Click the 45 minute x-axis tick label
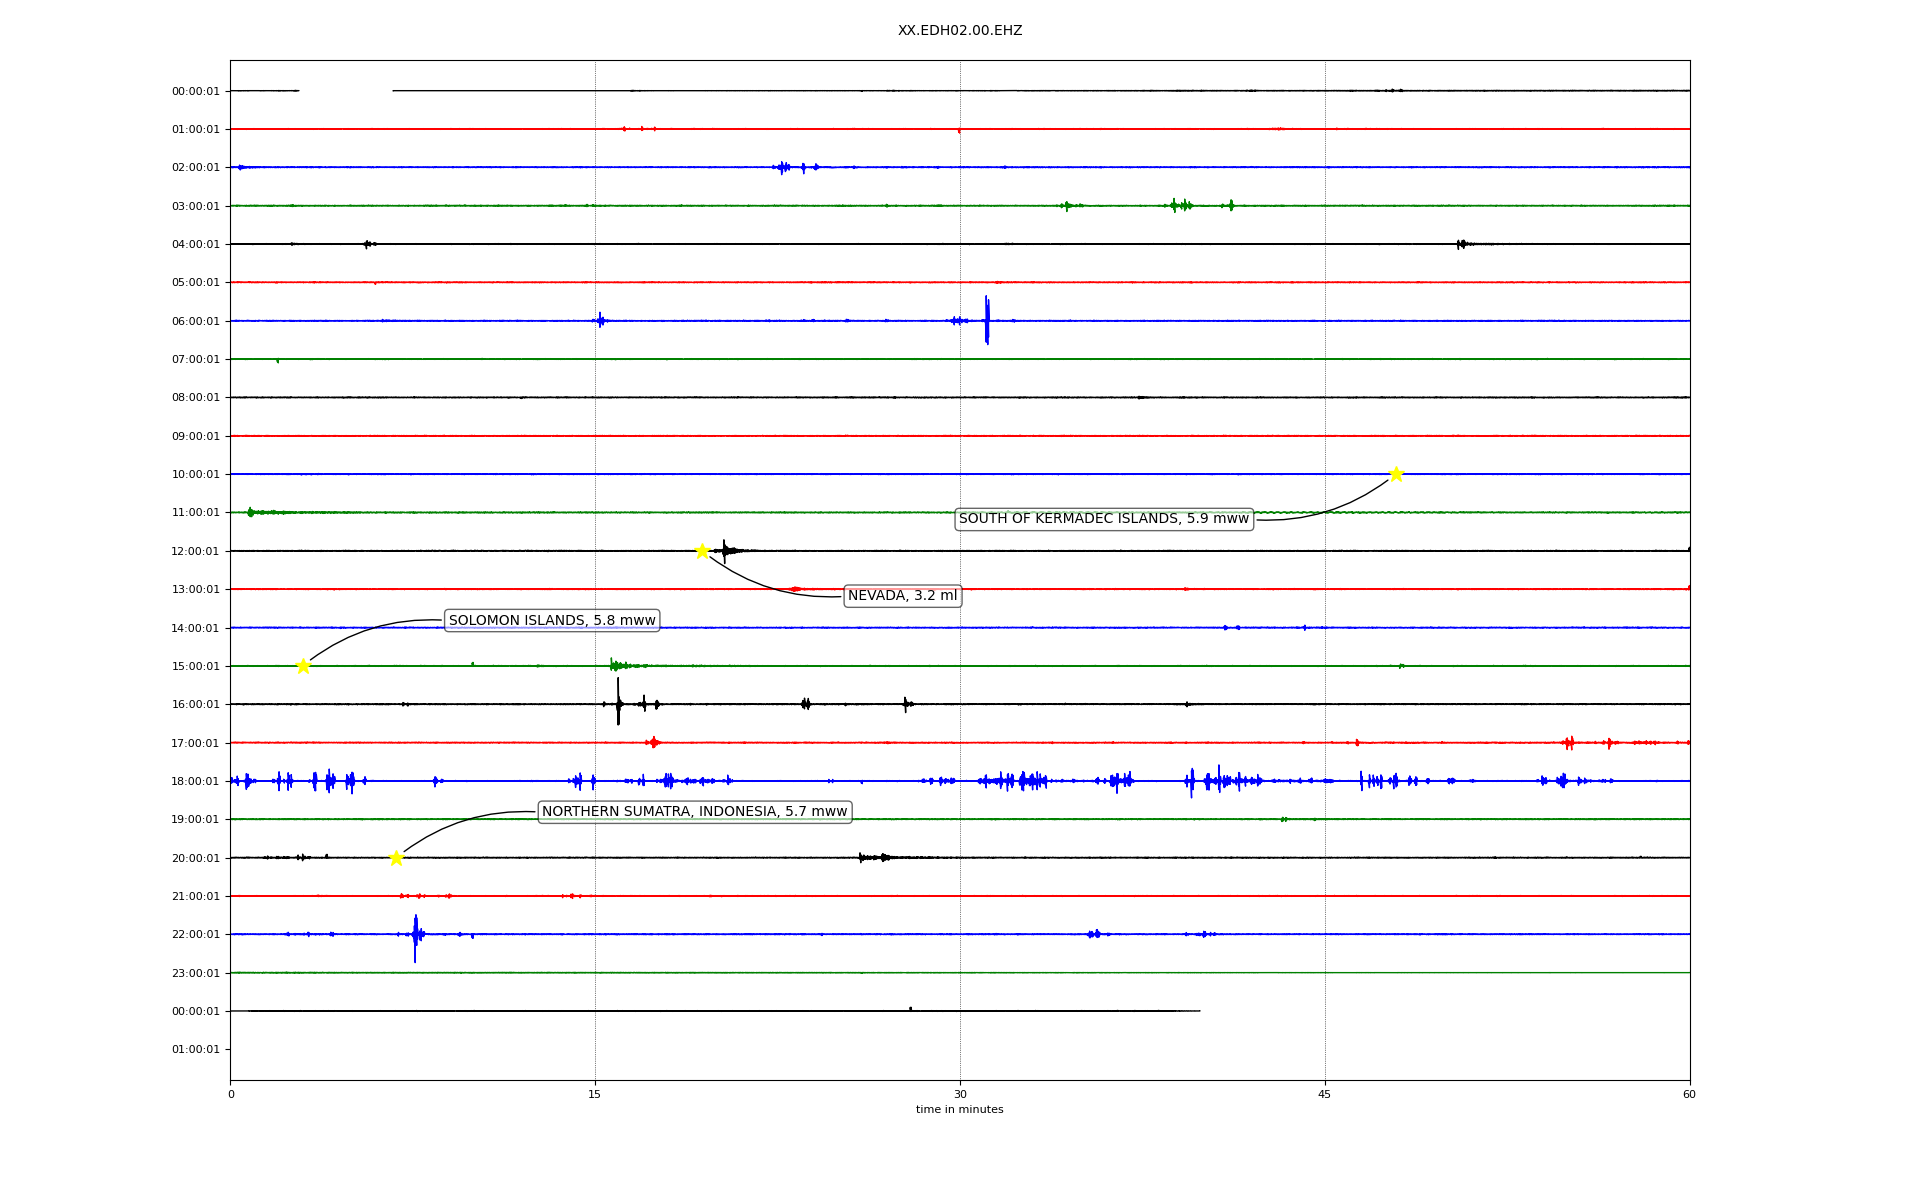The height and width of the screenshot is (1200, 1920). coord(1324,1094)
